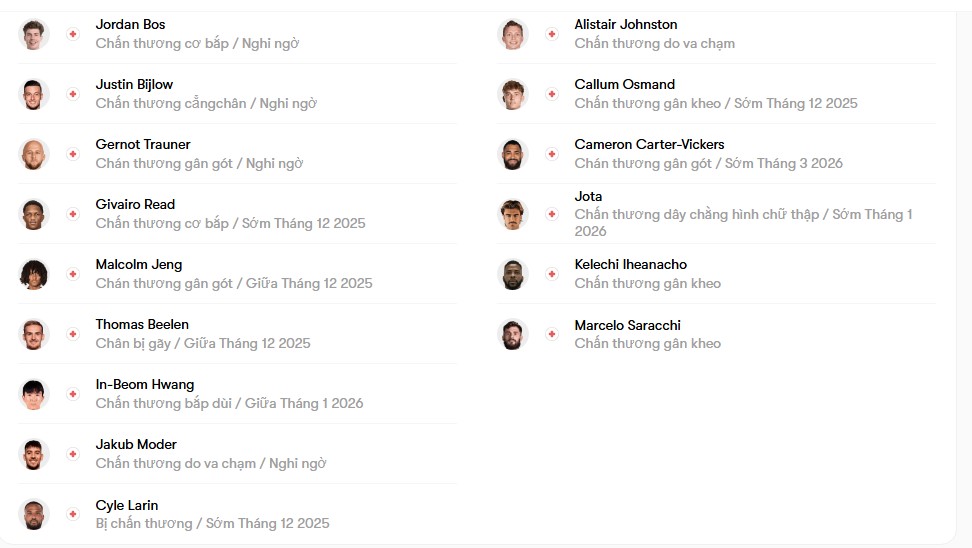
Task: Click the injury icon beside Alistair Johnston
Action: [x=551, y=34]
